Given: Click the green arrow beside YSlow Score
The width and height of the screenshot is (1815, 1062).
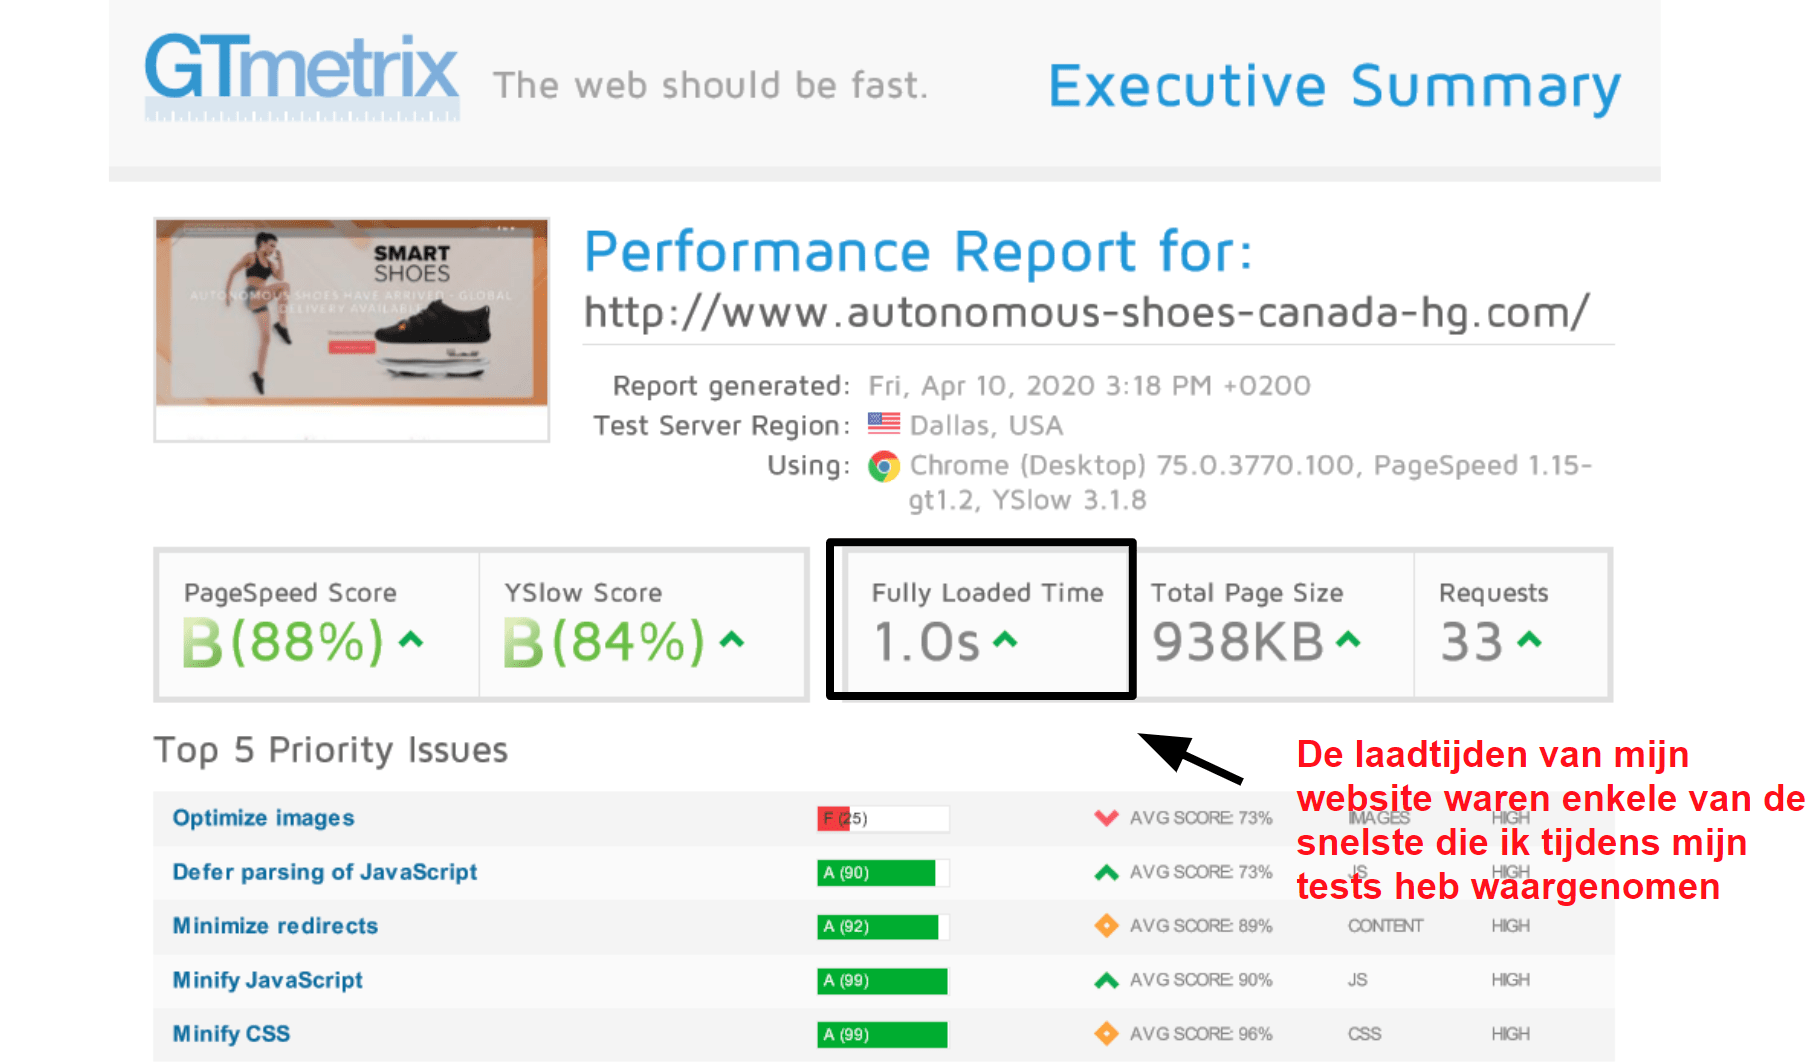Looking at the screenshot, I should [732, 640].
